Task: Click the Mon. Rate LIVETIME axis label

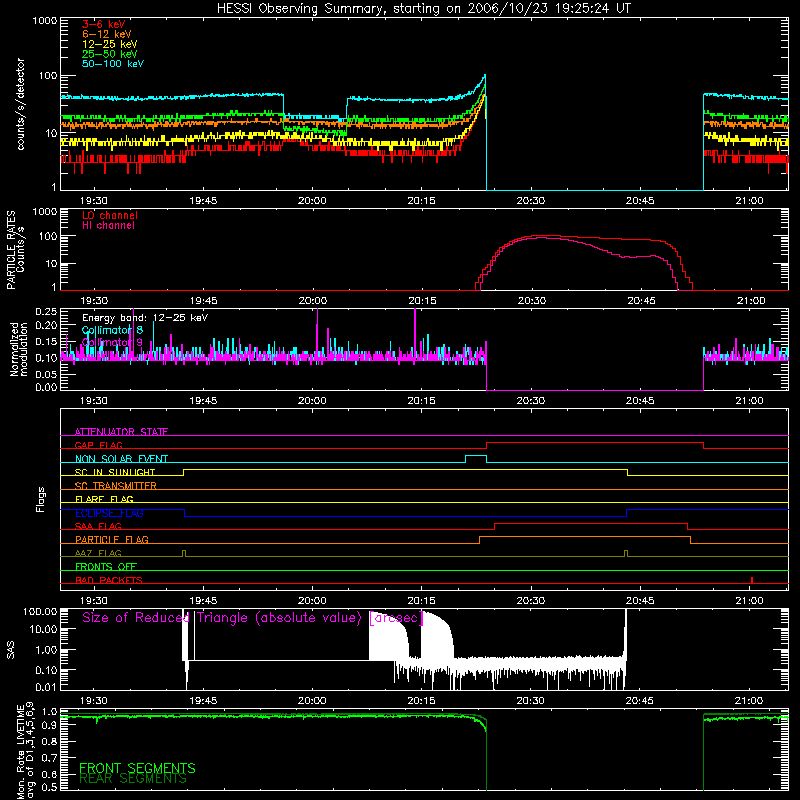Action: pos(25,750)
